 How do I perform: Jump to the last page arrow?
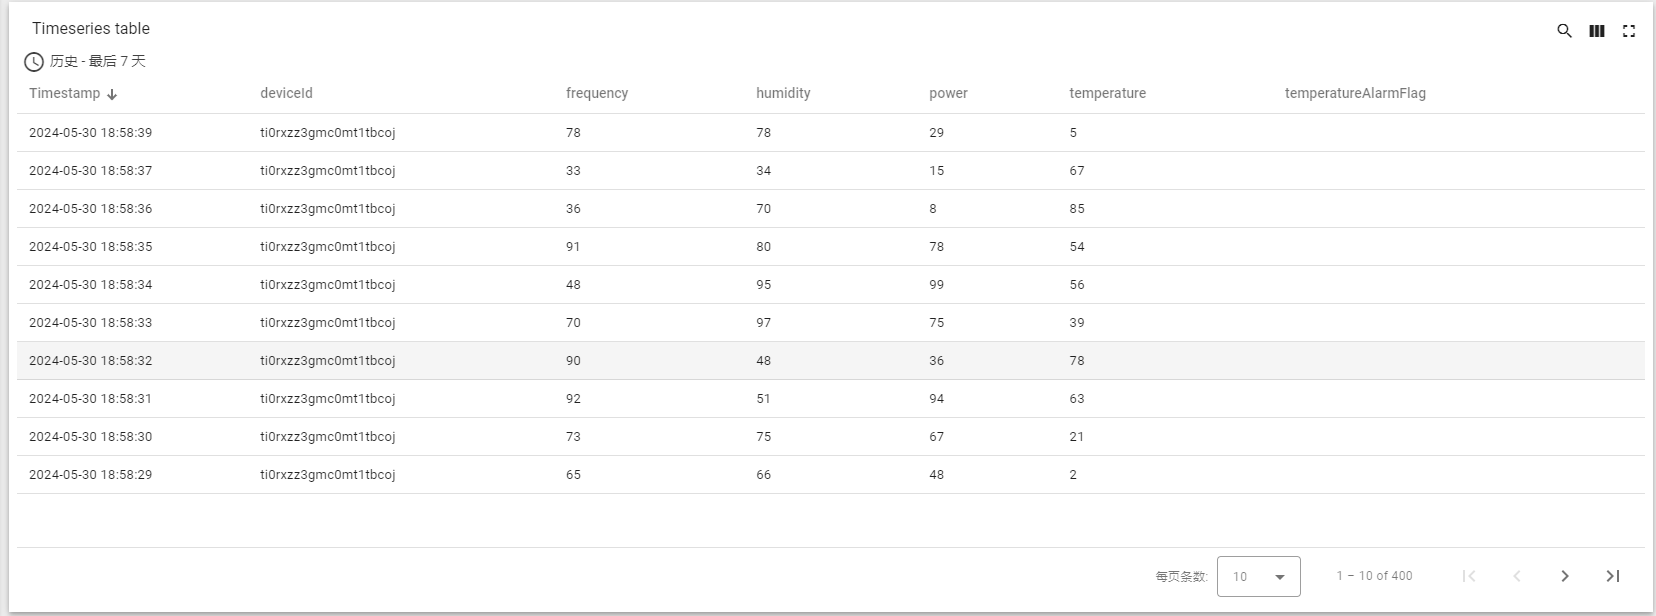point(1613,576)
